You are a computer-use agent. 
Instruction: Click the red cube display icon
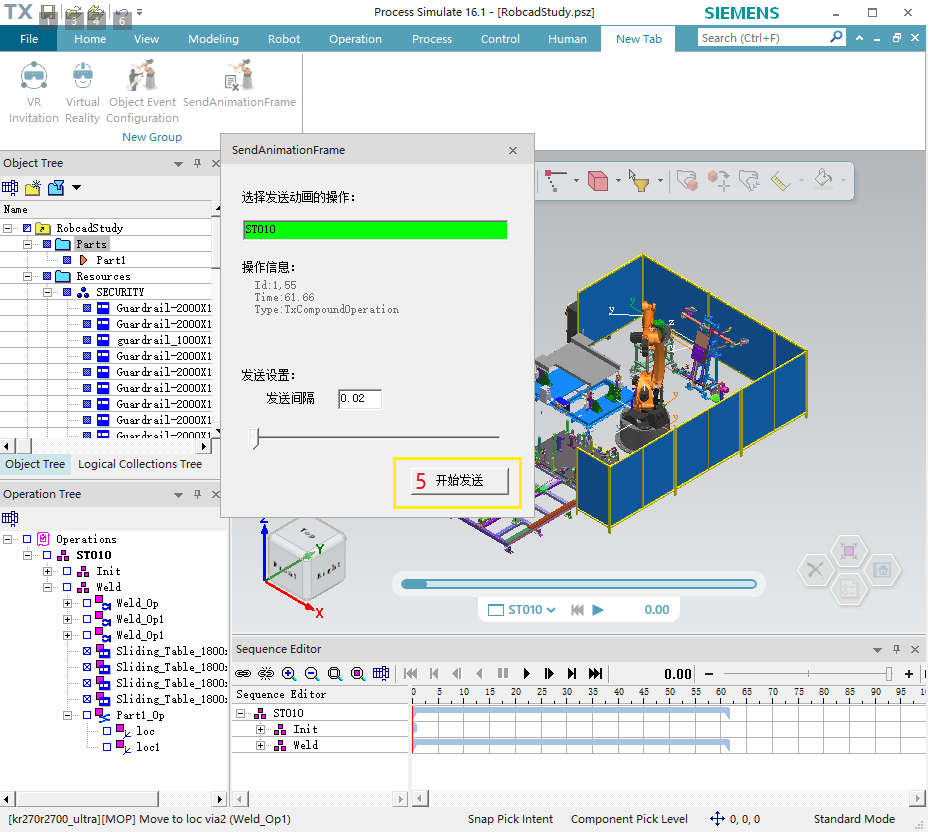point(597,181)
